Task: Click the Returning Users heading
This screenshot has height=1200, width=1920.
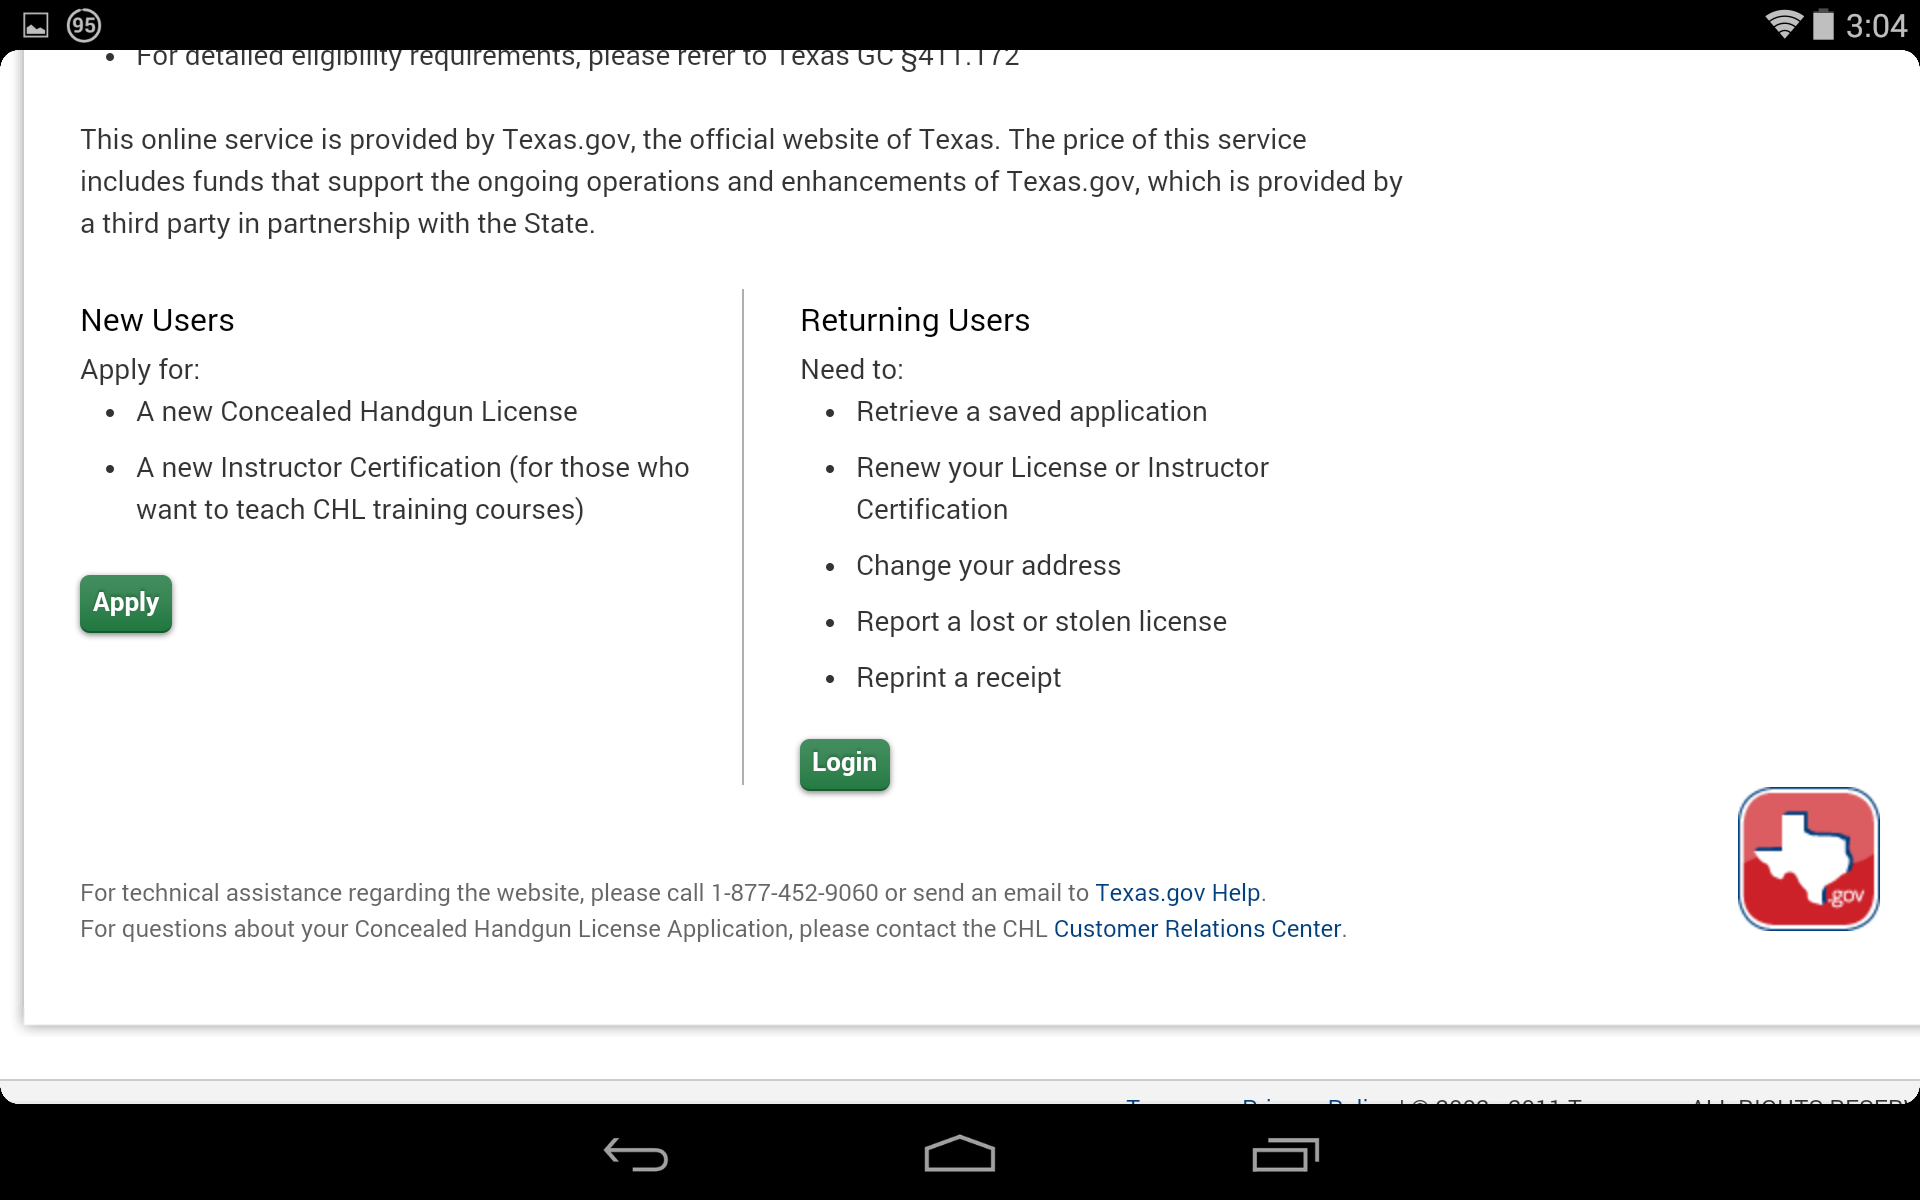Action: (x=914, y=320)
